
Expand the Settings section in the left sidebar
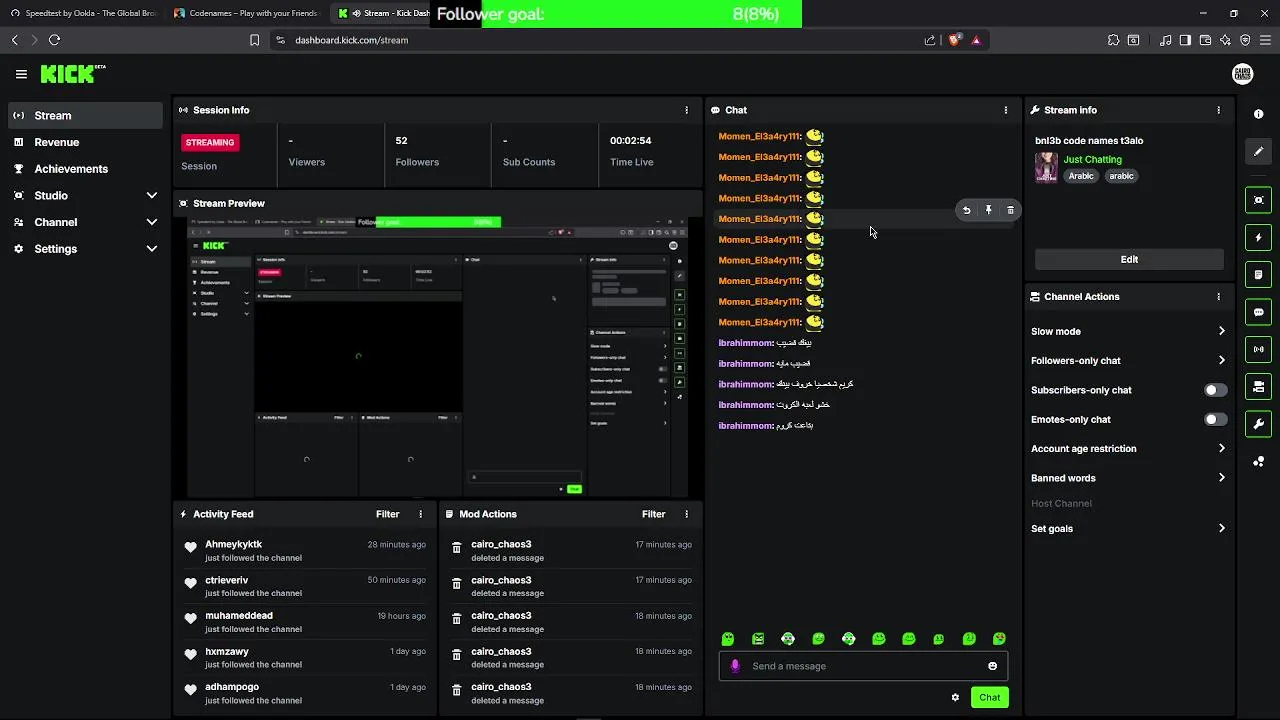point(152,249)
